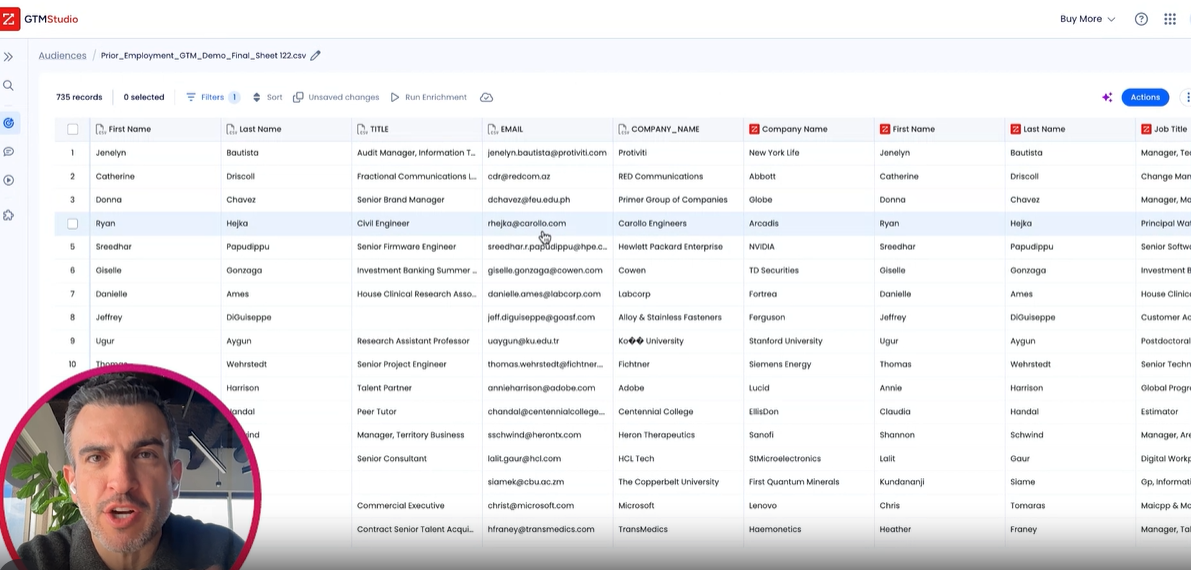The width and height of the screenshot is (1191, 570).
Task: Expand the left sidebar with double-chevron icon
Action: point(8,57)
